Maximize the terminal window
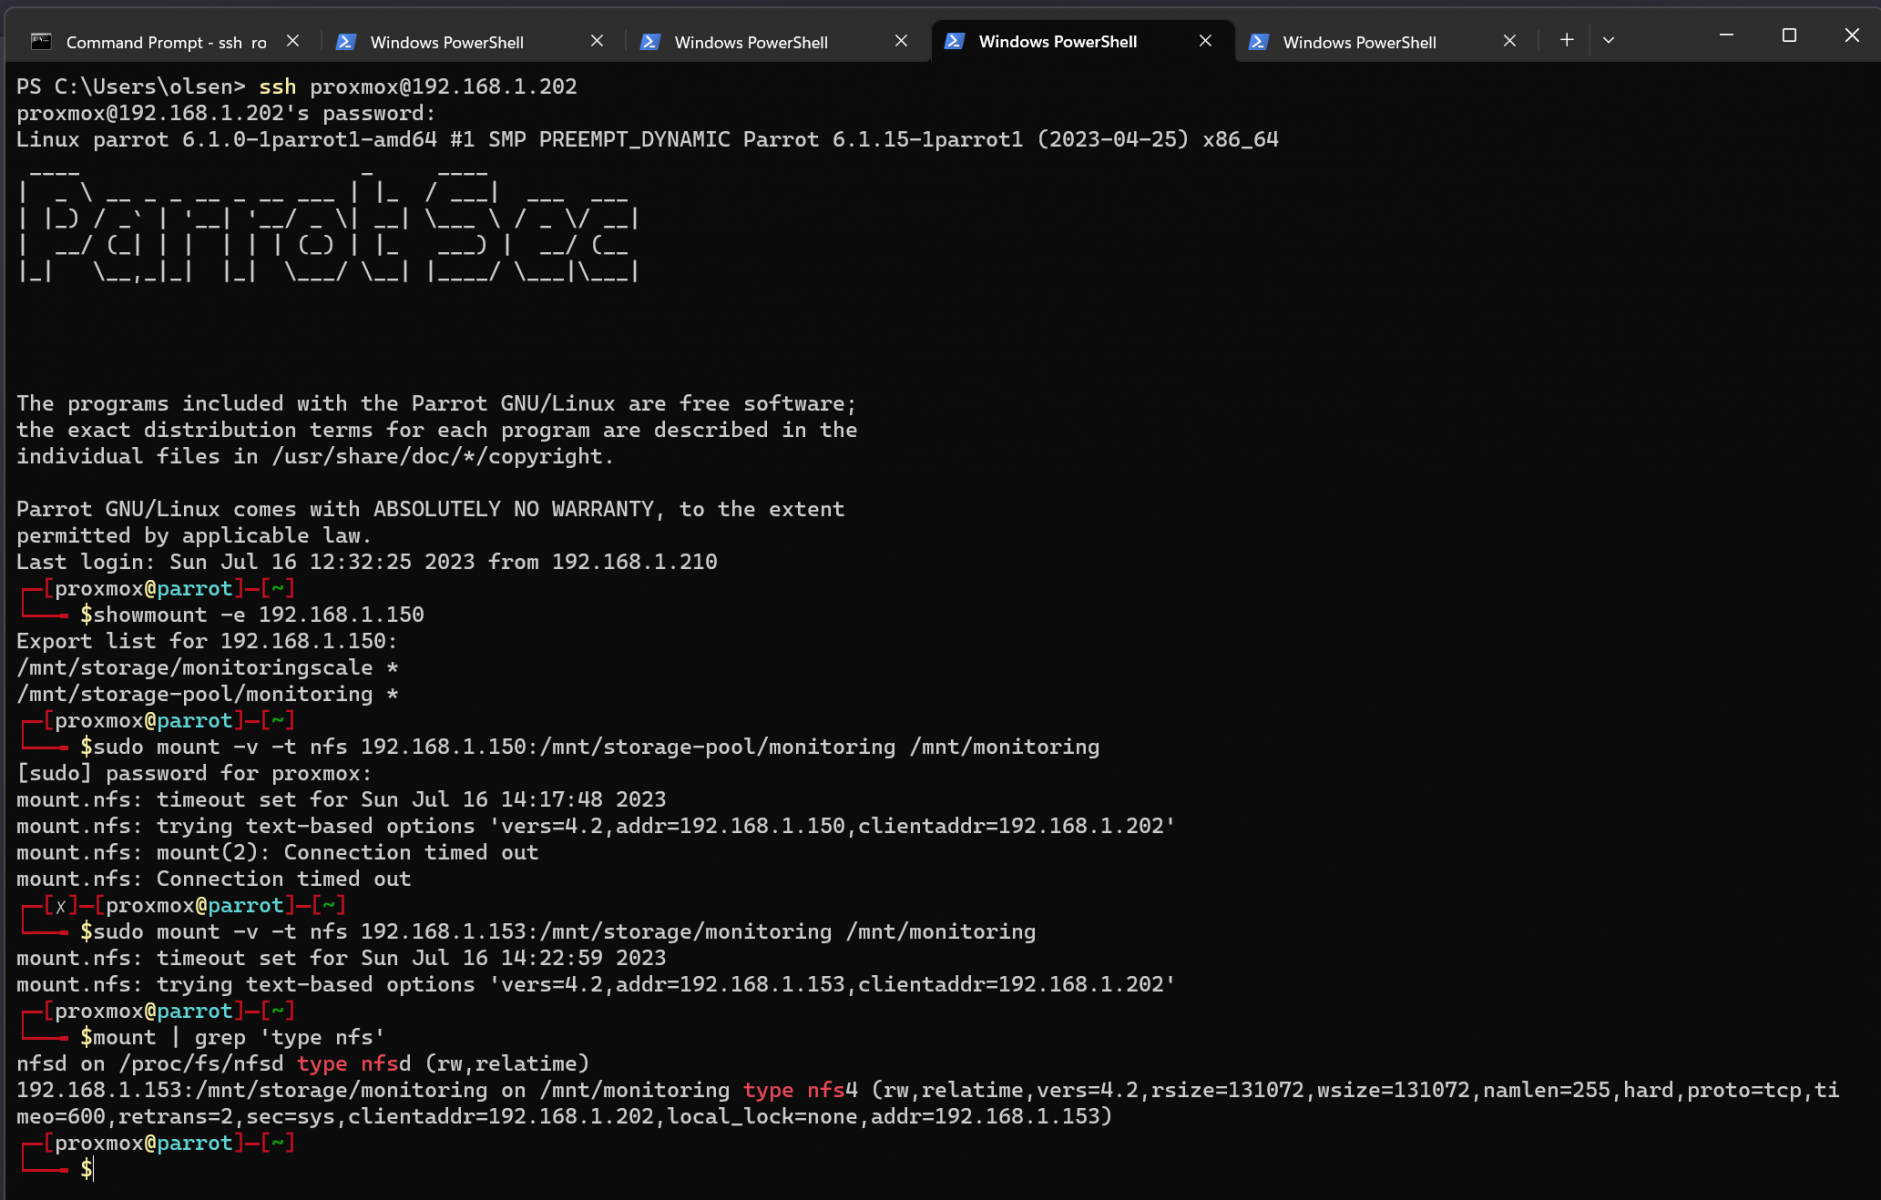 point(1789,35)
